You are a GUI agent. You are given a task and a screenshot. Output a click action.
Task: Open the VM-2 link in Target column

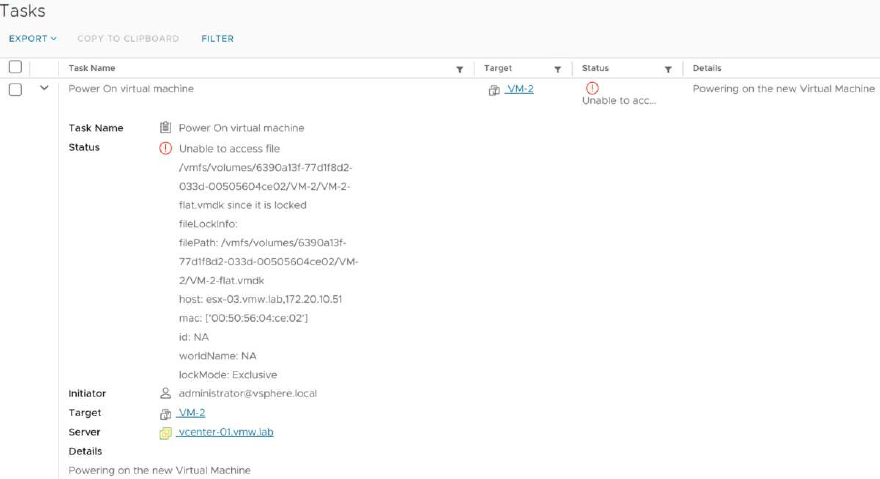520,89
